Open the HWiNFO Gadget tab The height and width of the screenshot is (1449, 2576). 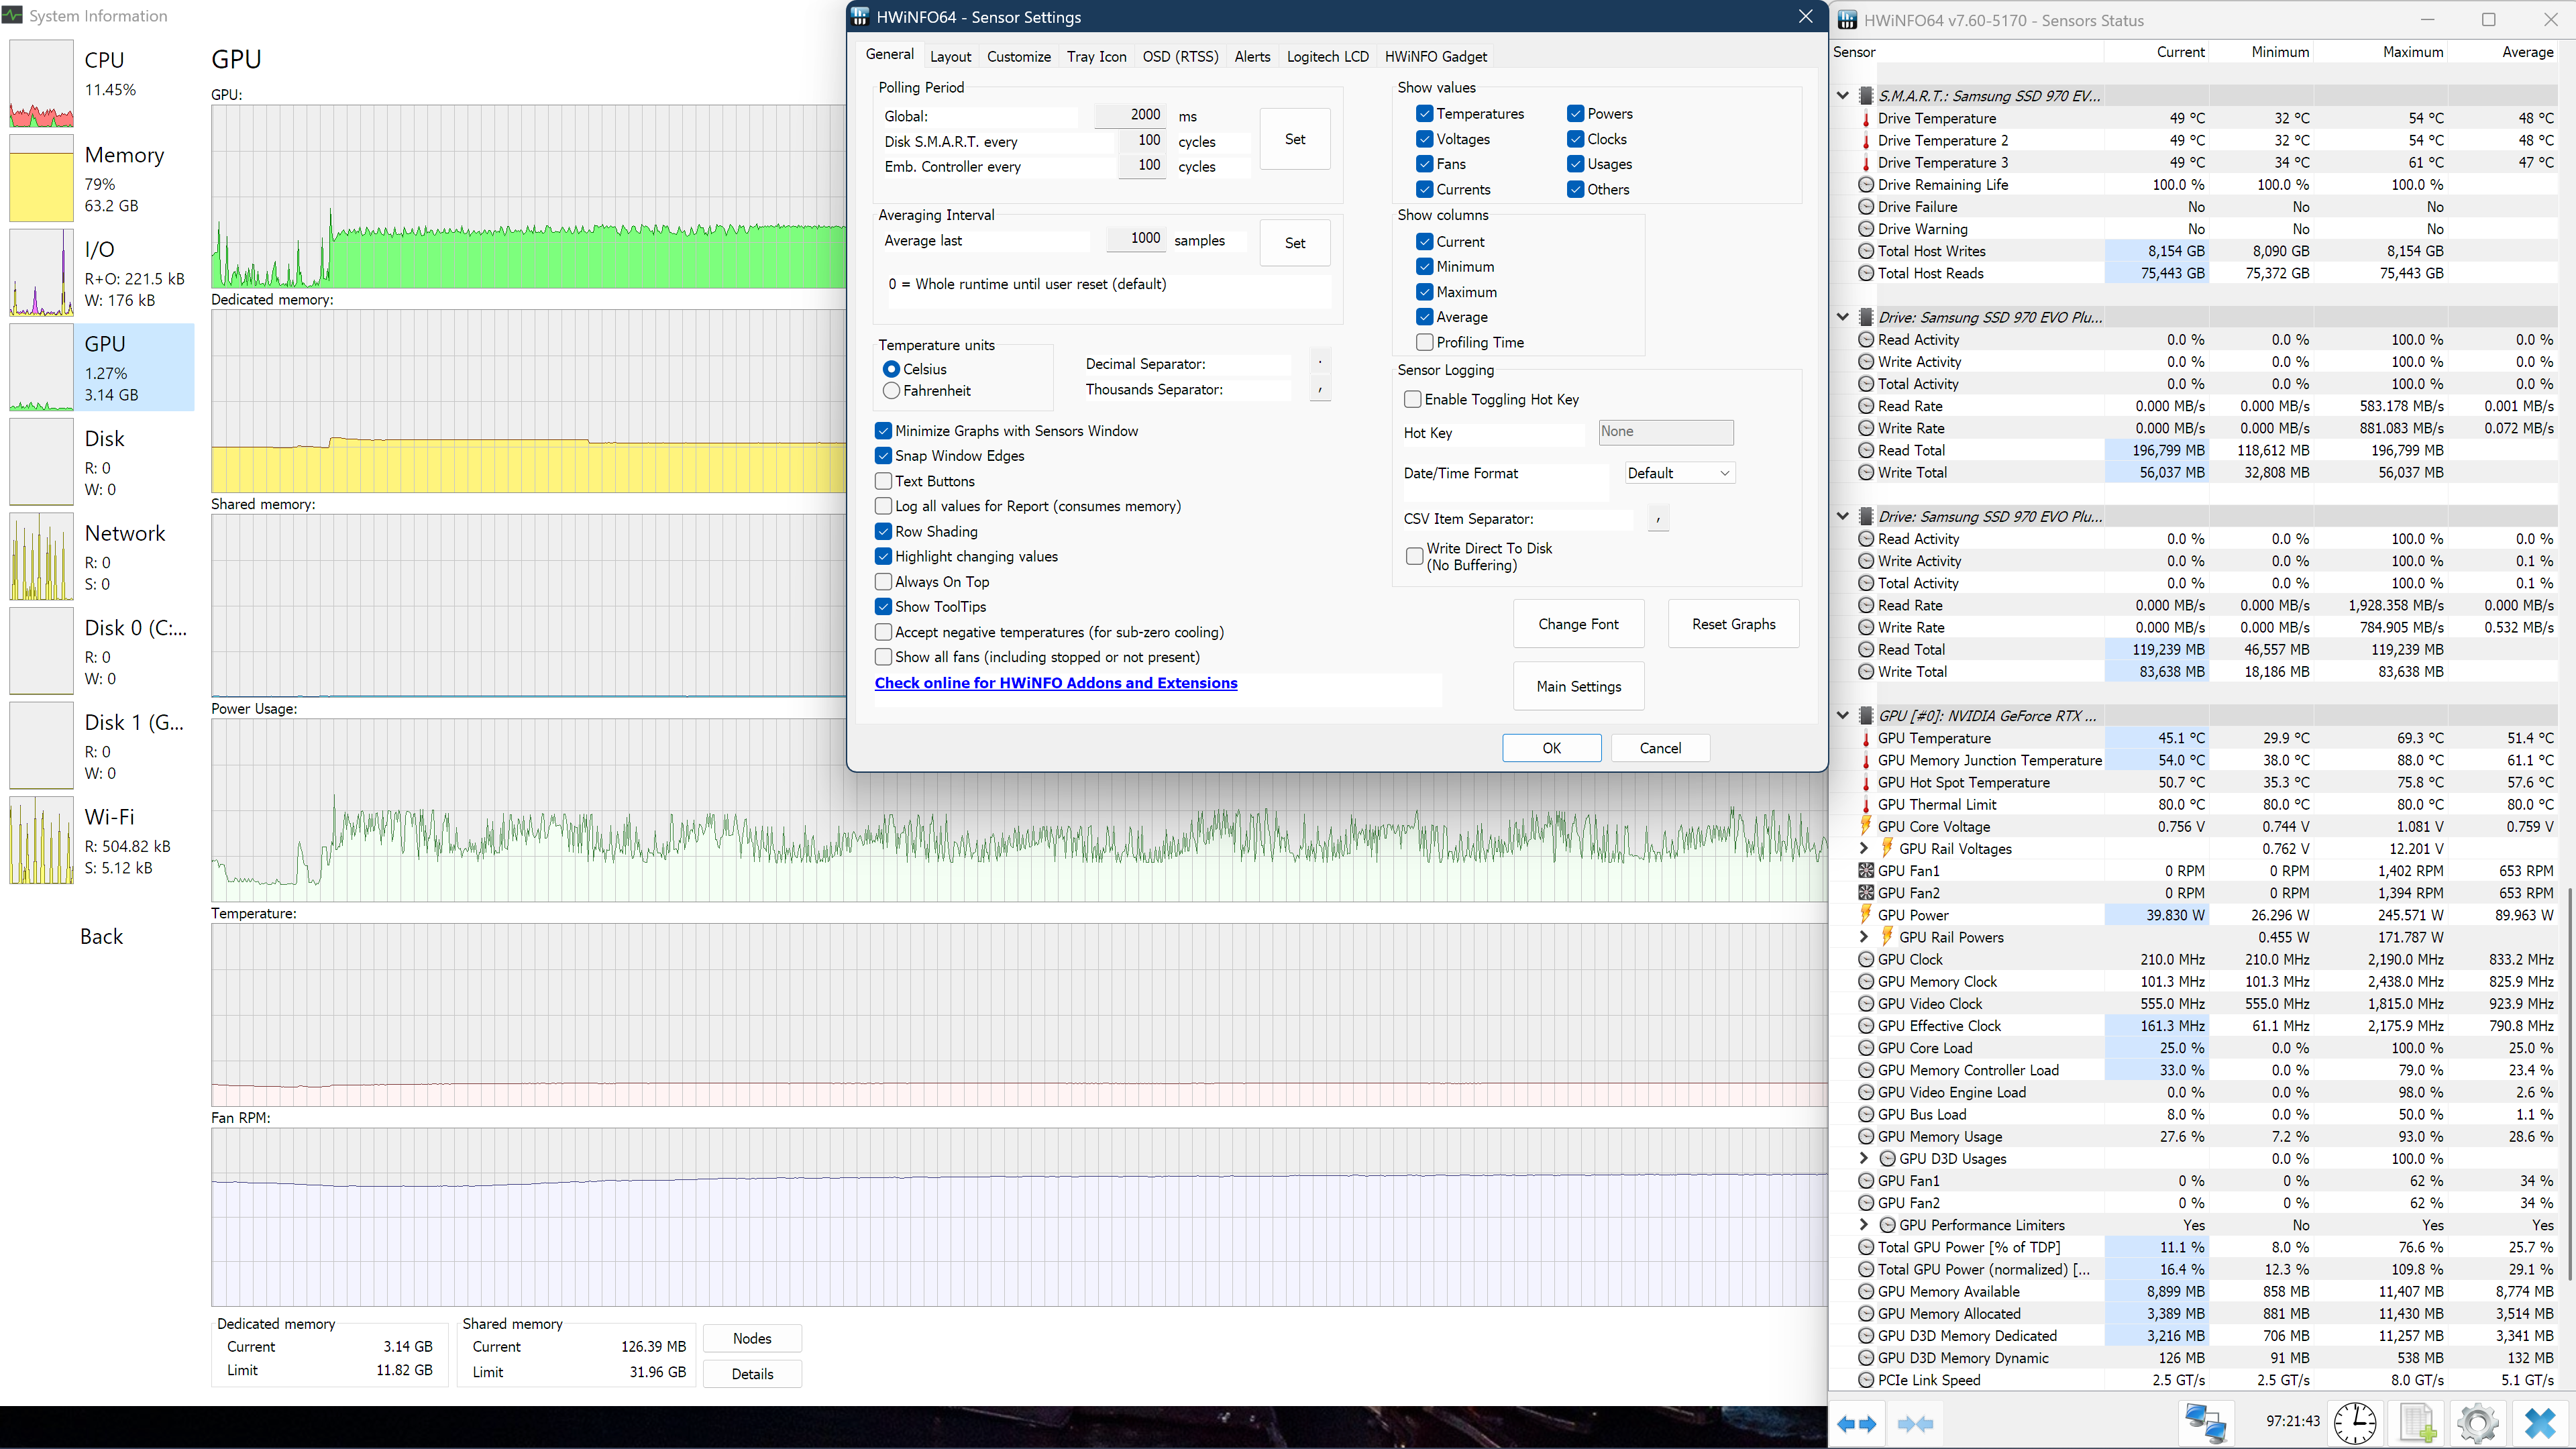[x=1435, y=56]
